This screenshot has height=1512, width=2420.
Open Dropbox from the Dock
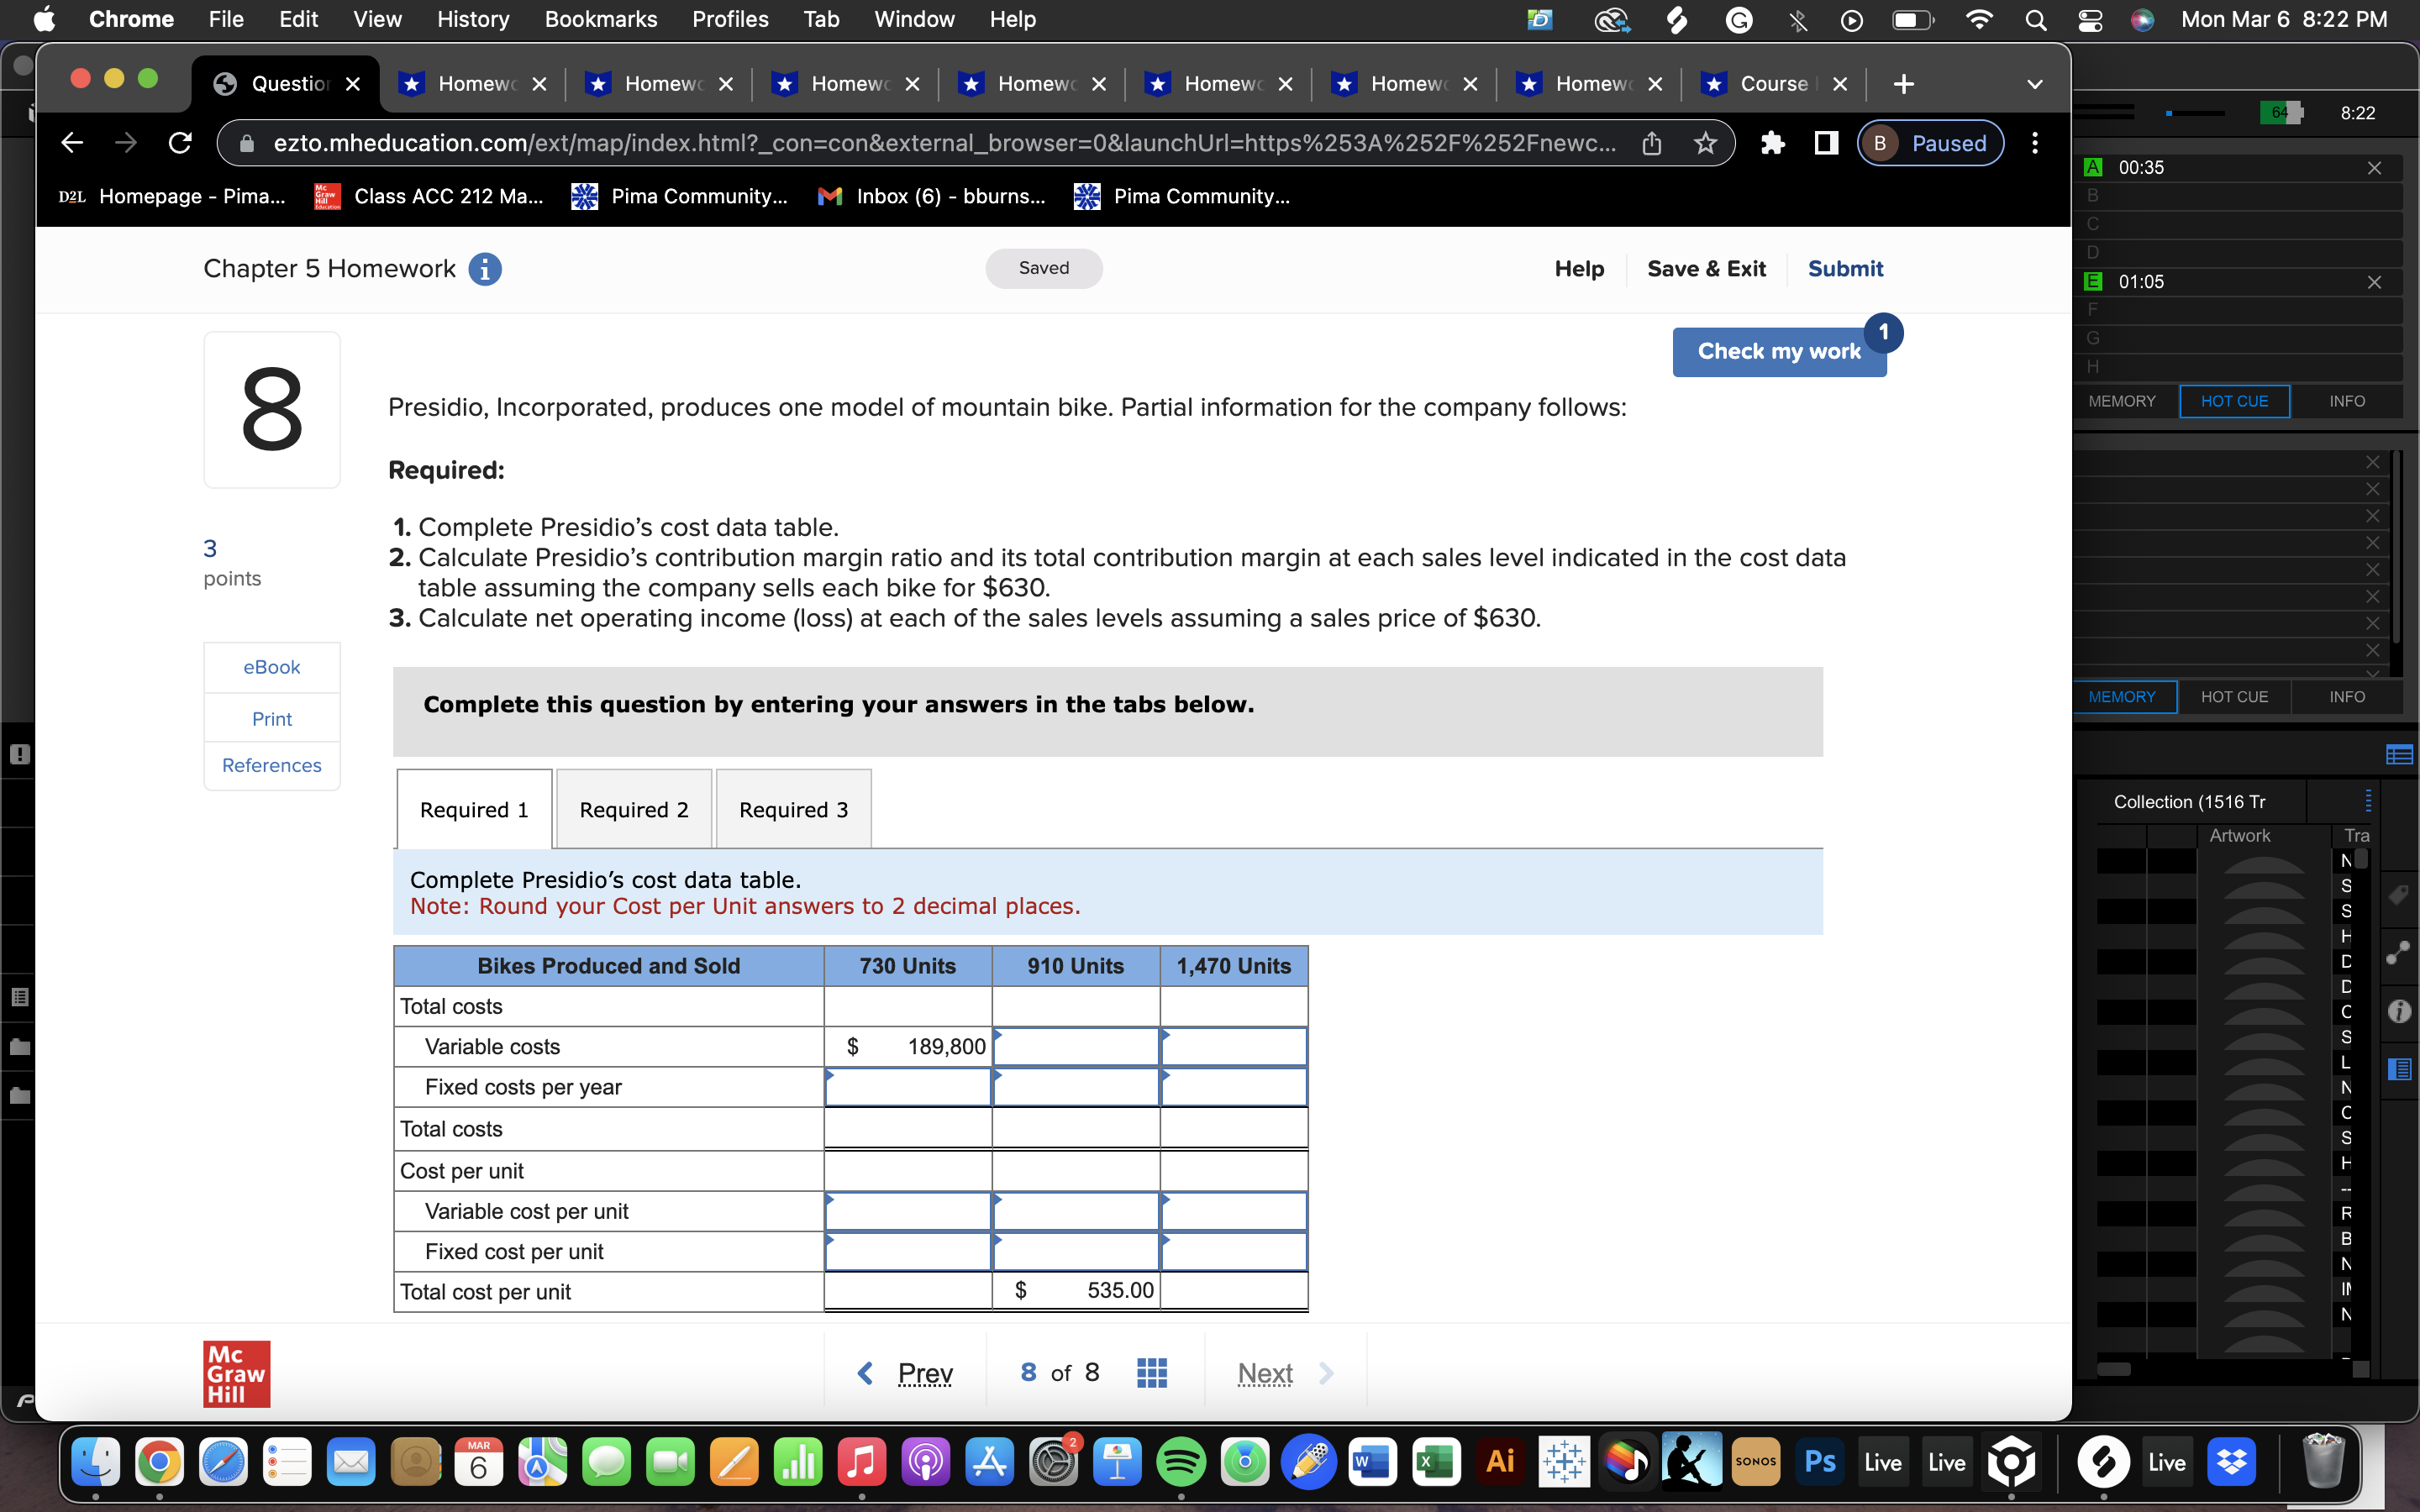tap(2232, 1461)
